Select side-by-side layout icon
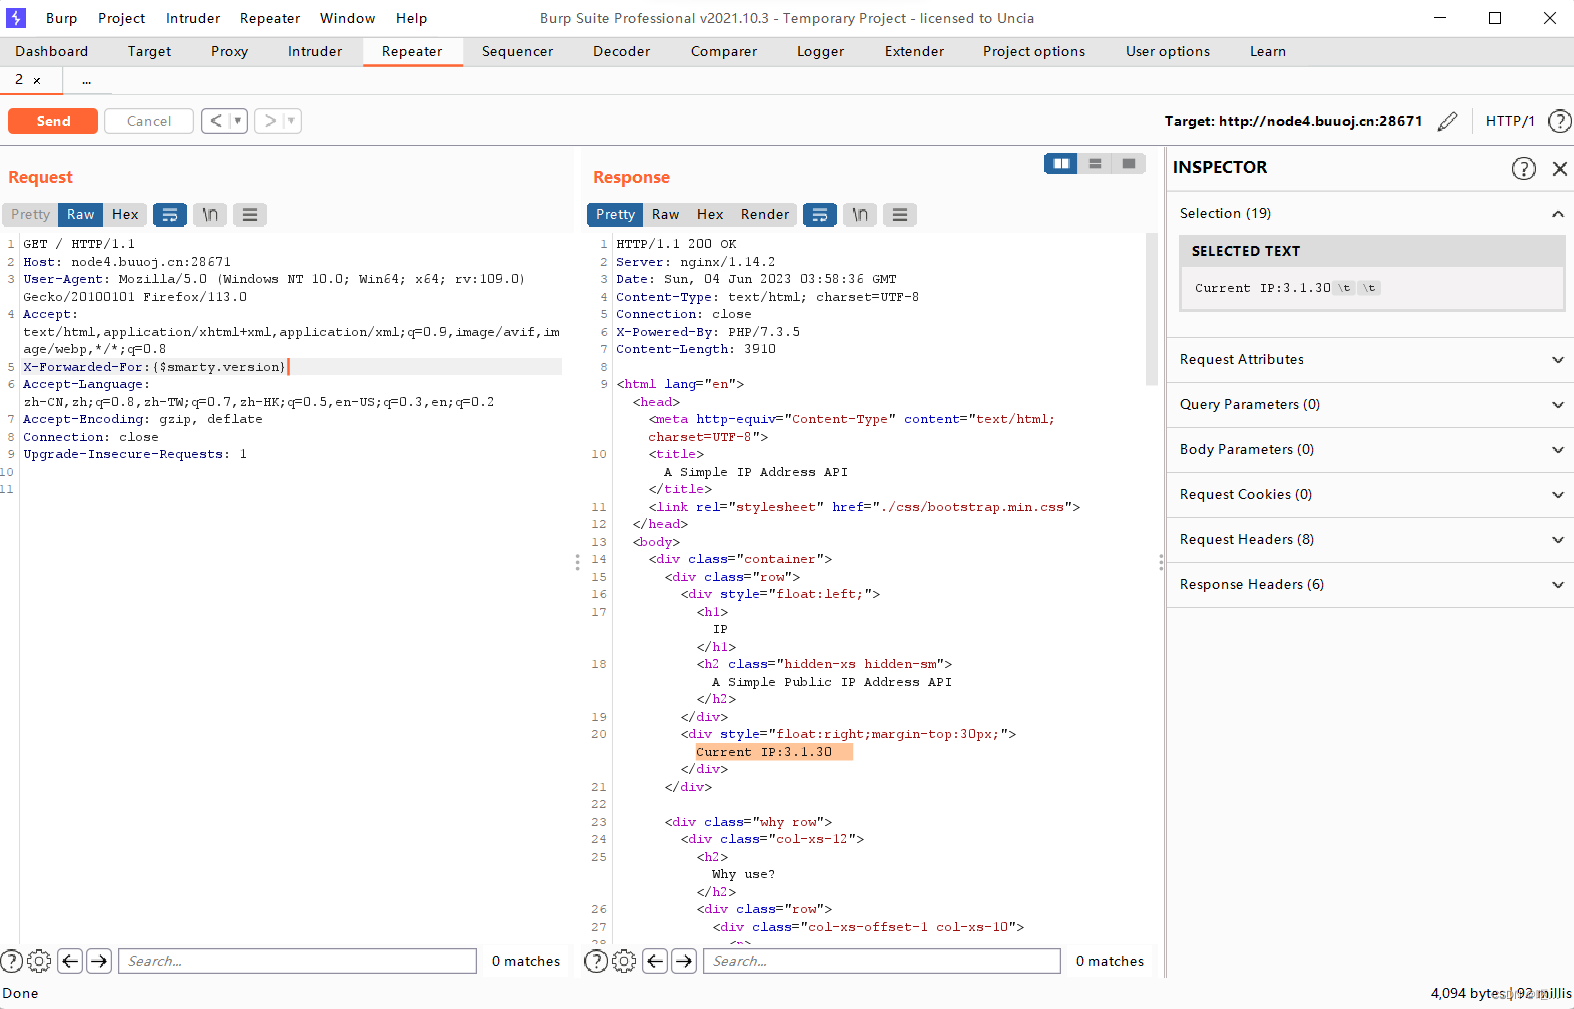Screen dimensions: 1574x1009 coord(1061,163)
